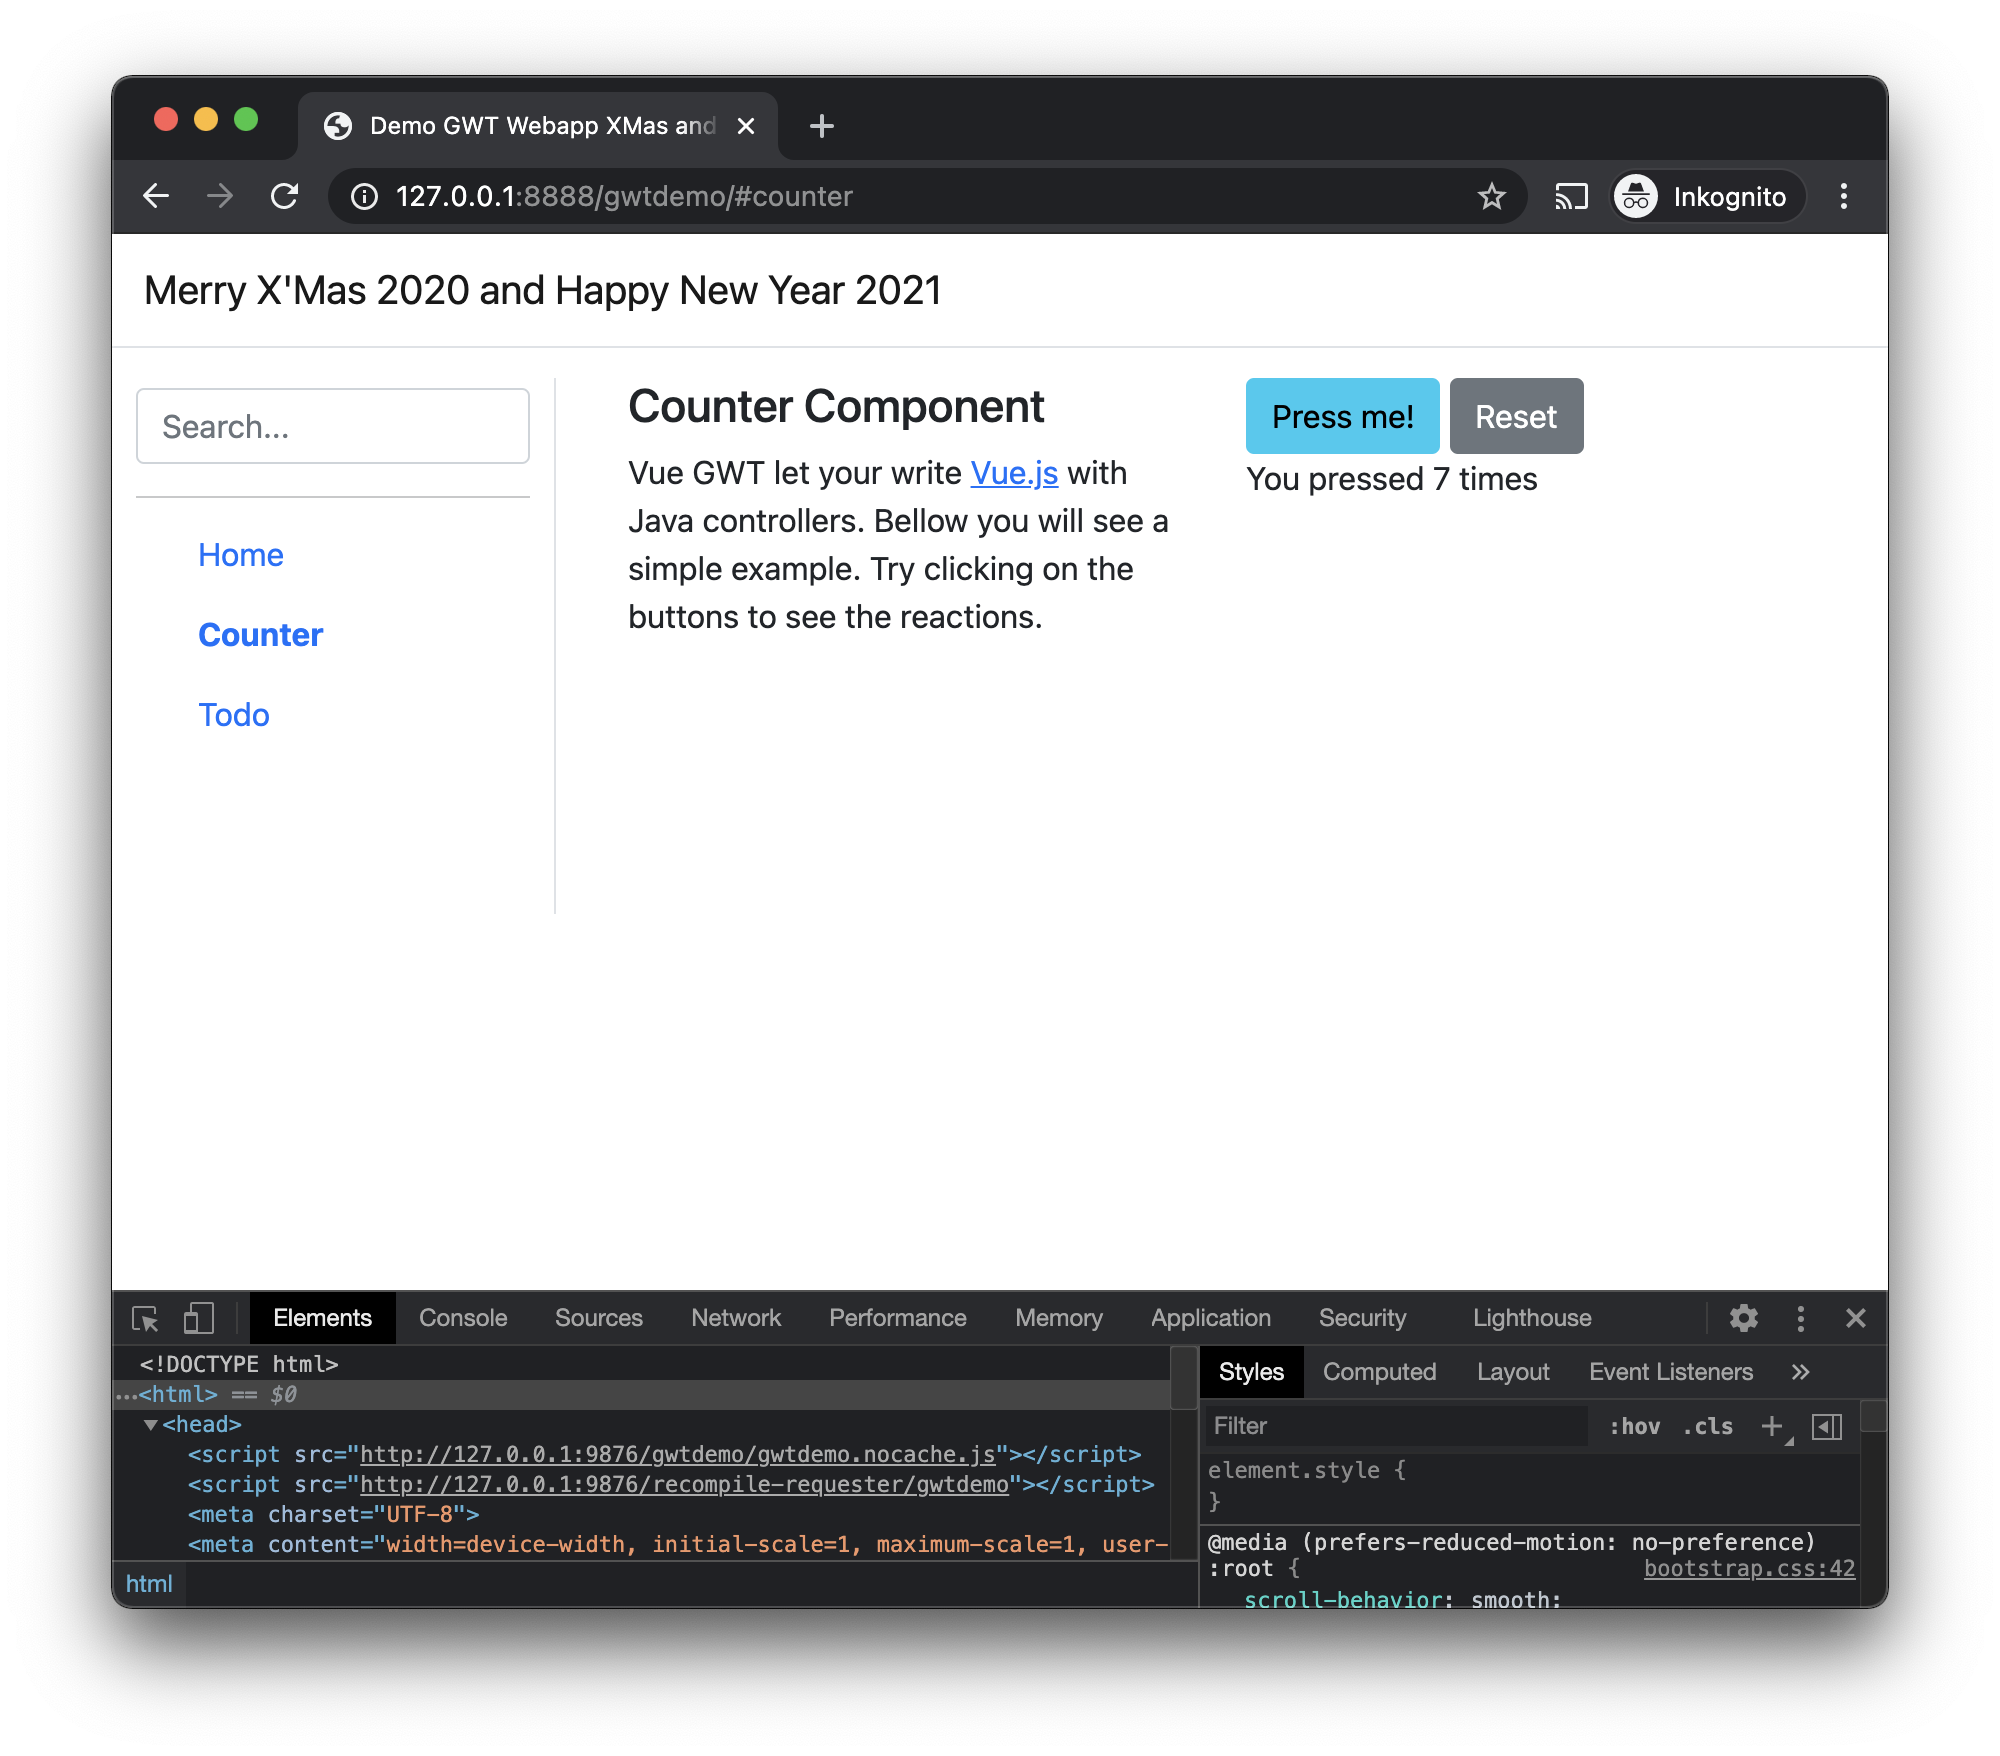Image resolution: width=2000 pixels, height=1756 pixels.
Task: Open a new tab with the plus icon
Action: pos(821,126)
